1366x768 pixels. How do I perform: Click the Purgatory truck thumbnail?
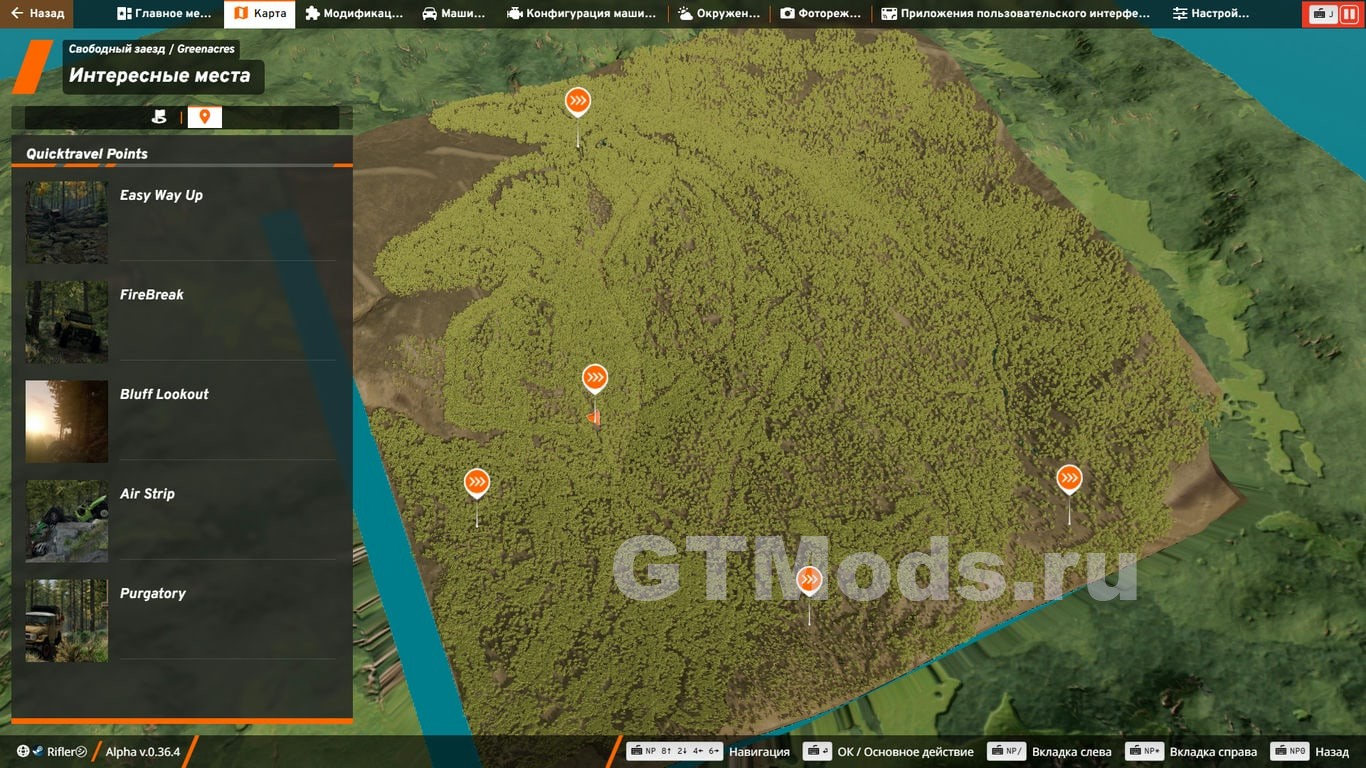[67, 621]
